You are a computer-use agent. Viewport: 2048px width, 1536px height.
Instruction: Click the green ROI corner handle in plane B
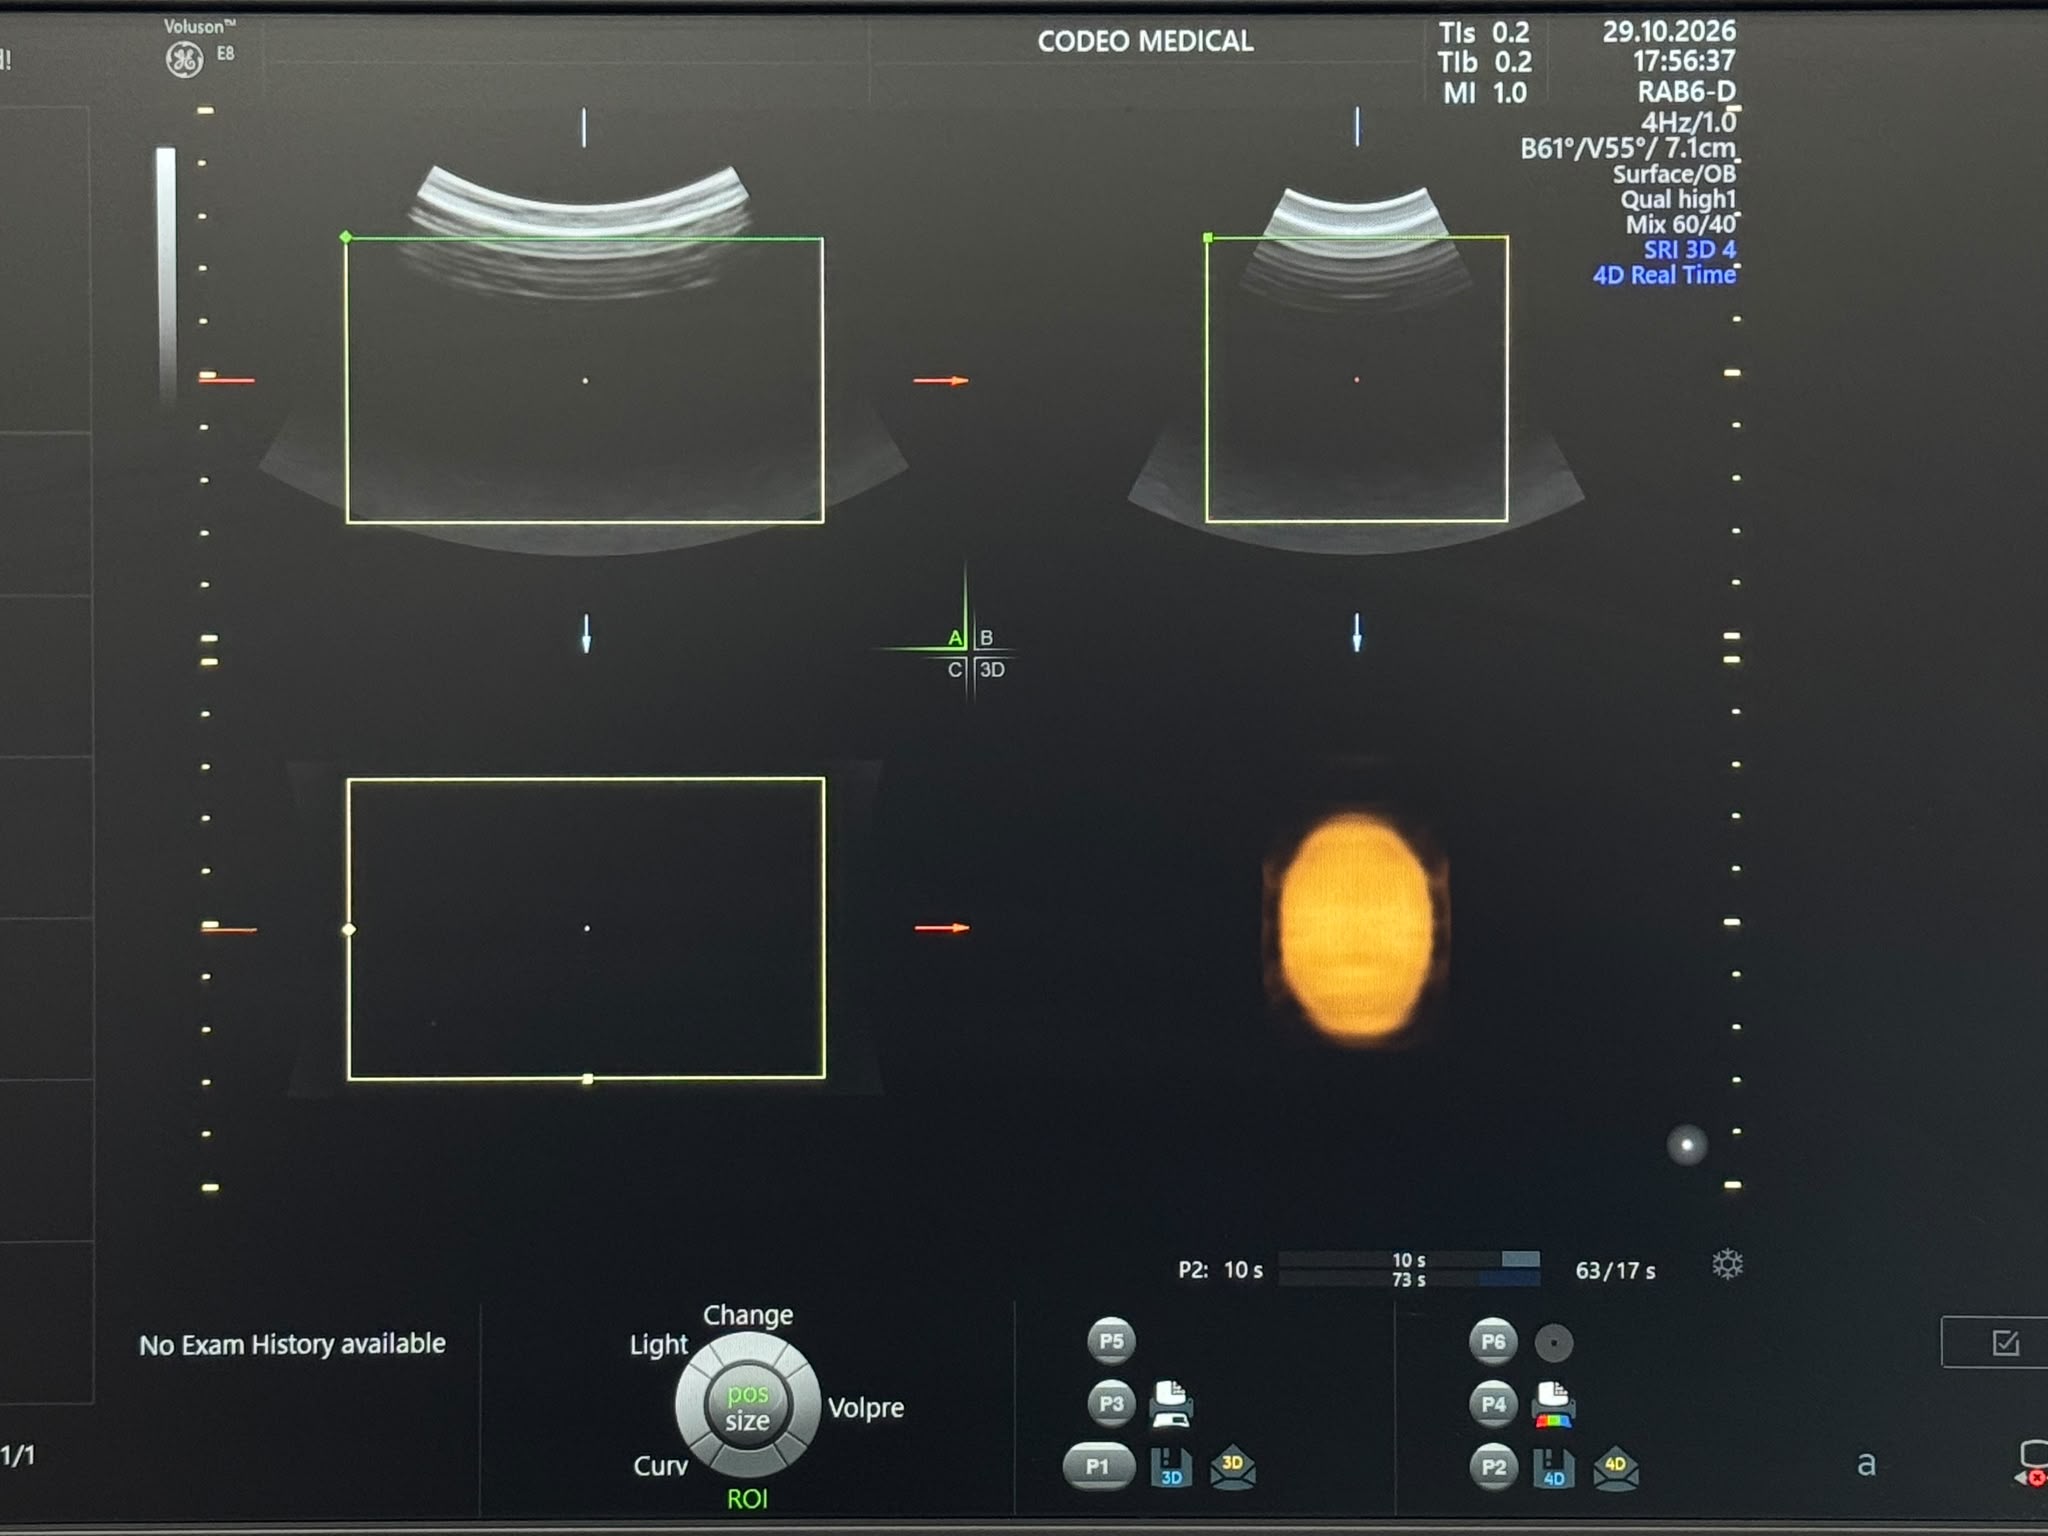coord(1208,238)
